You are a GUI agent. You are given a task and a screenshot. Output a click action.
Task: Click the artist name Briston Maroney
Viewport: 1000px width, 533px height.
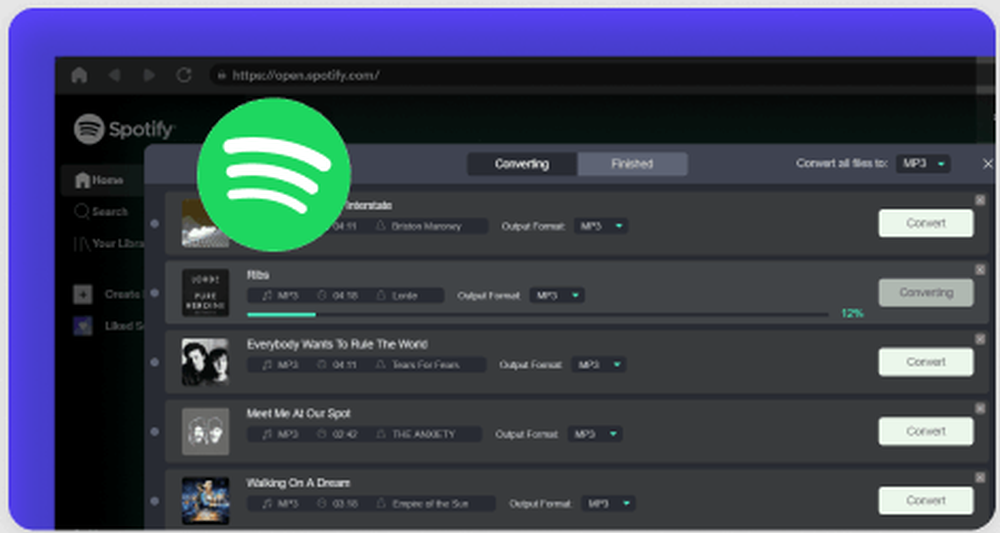[x=426, y=226]
